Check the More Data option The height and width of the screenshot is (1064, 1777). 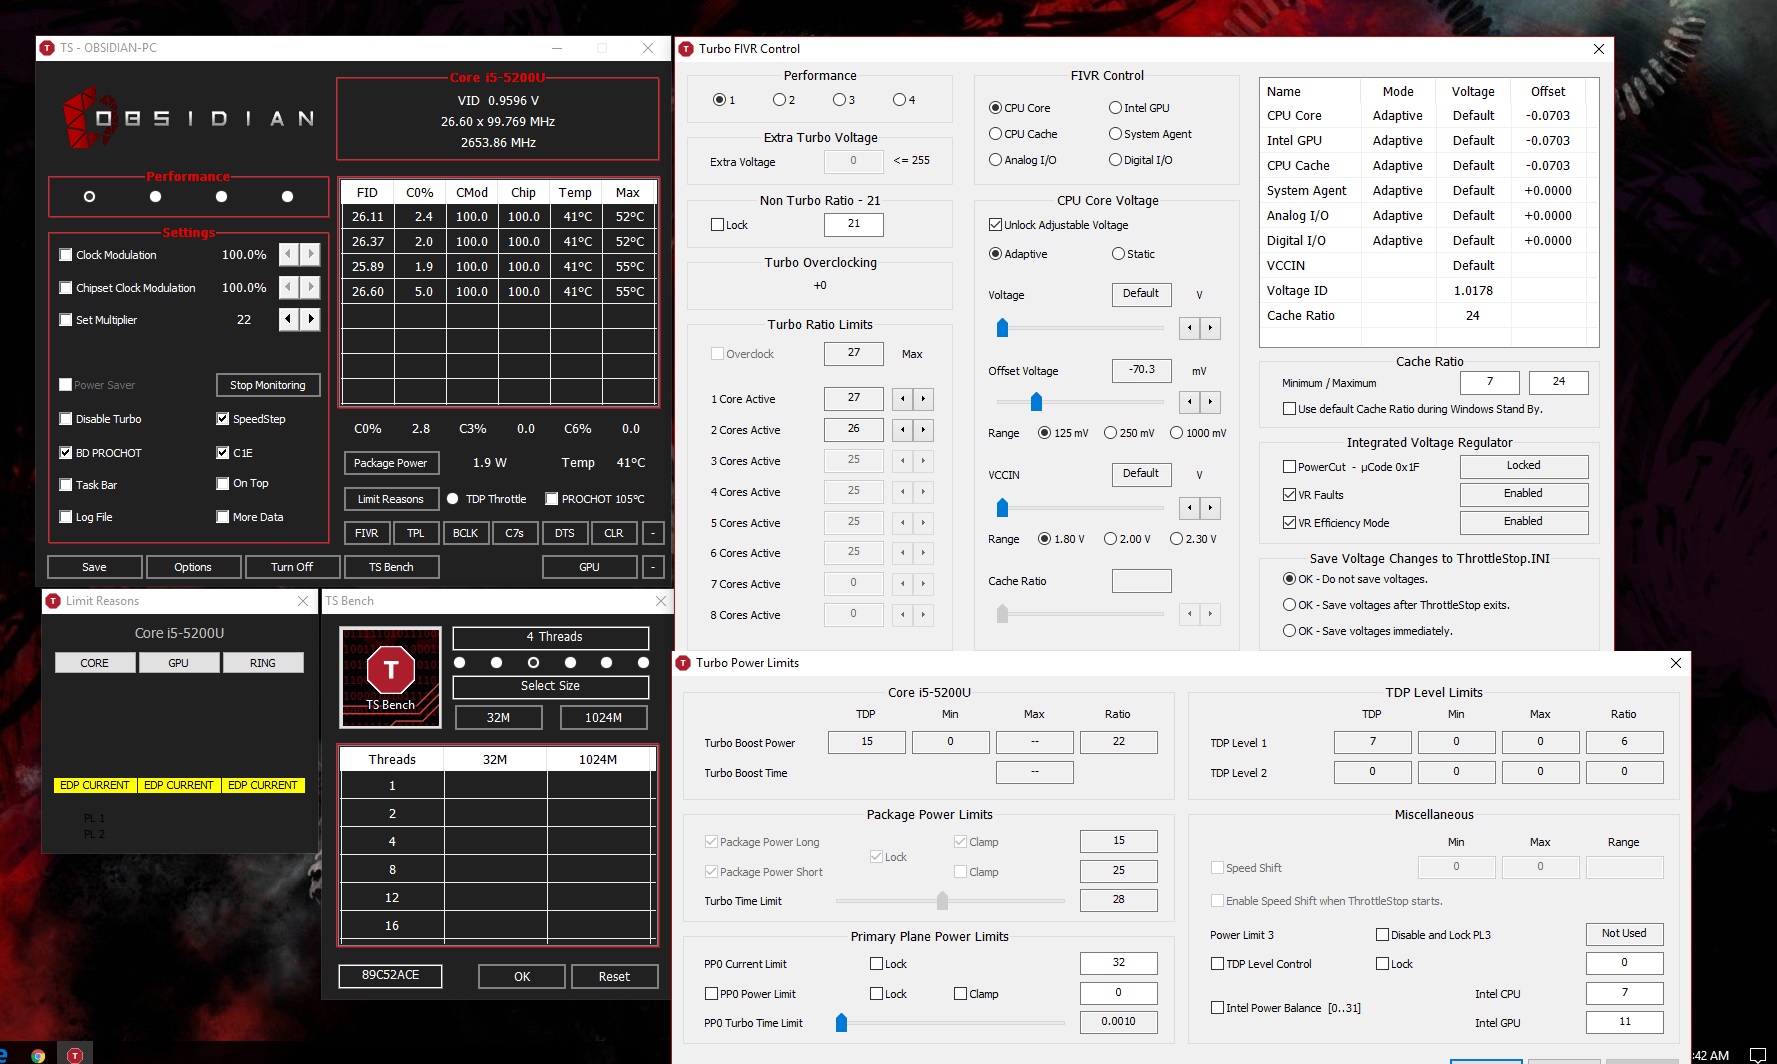[x=223, y=517]
